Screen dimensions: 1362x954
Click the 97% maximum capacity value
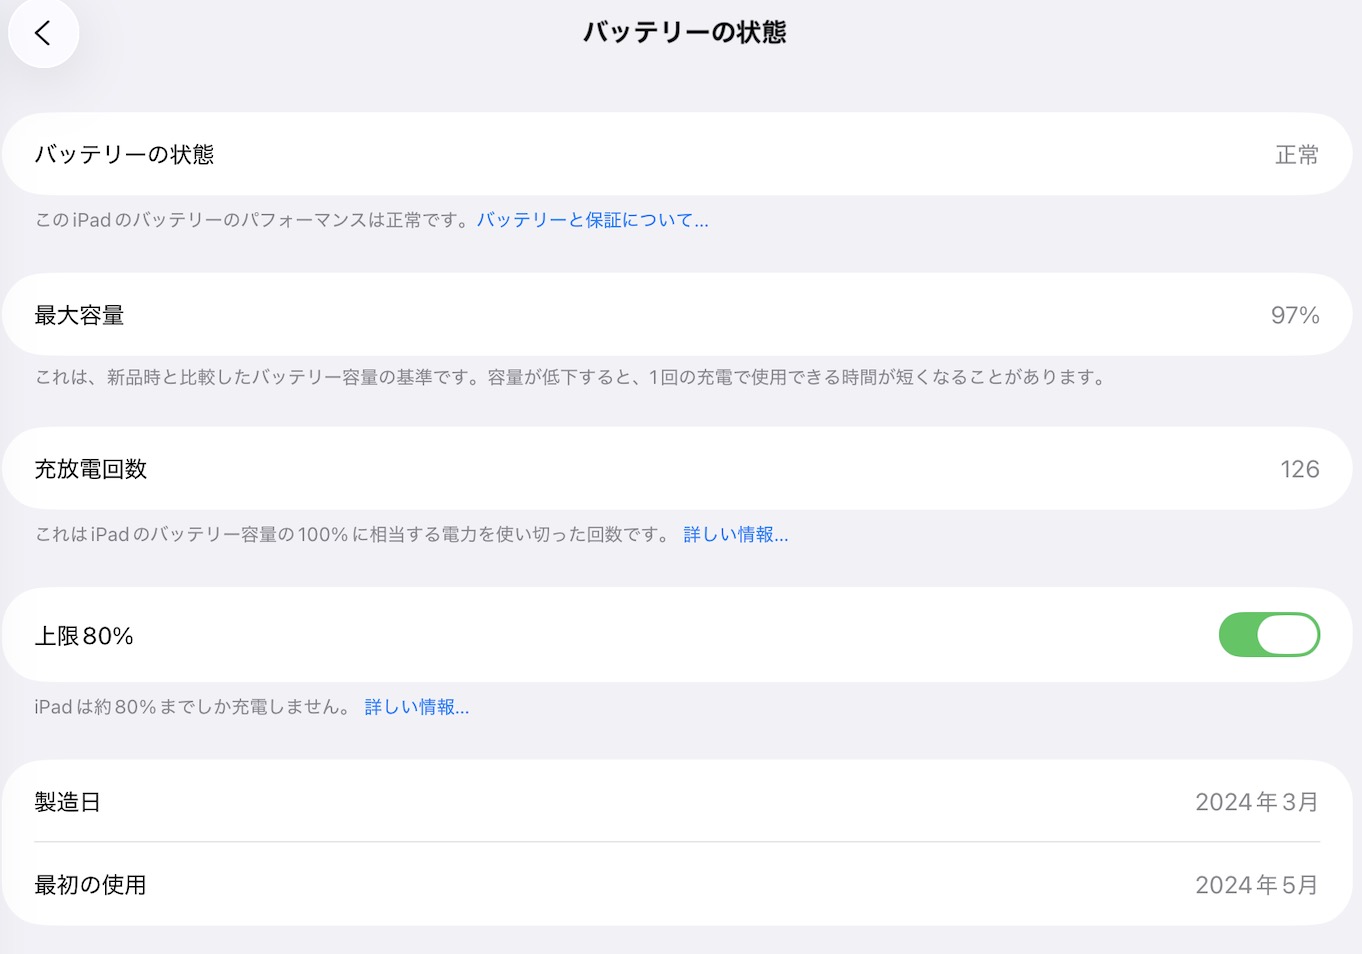coord(1294,315)
